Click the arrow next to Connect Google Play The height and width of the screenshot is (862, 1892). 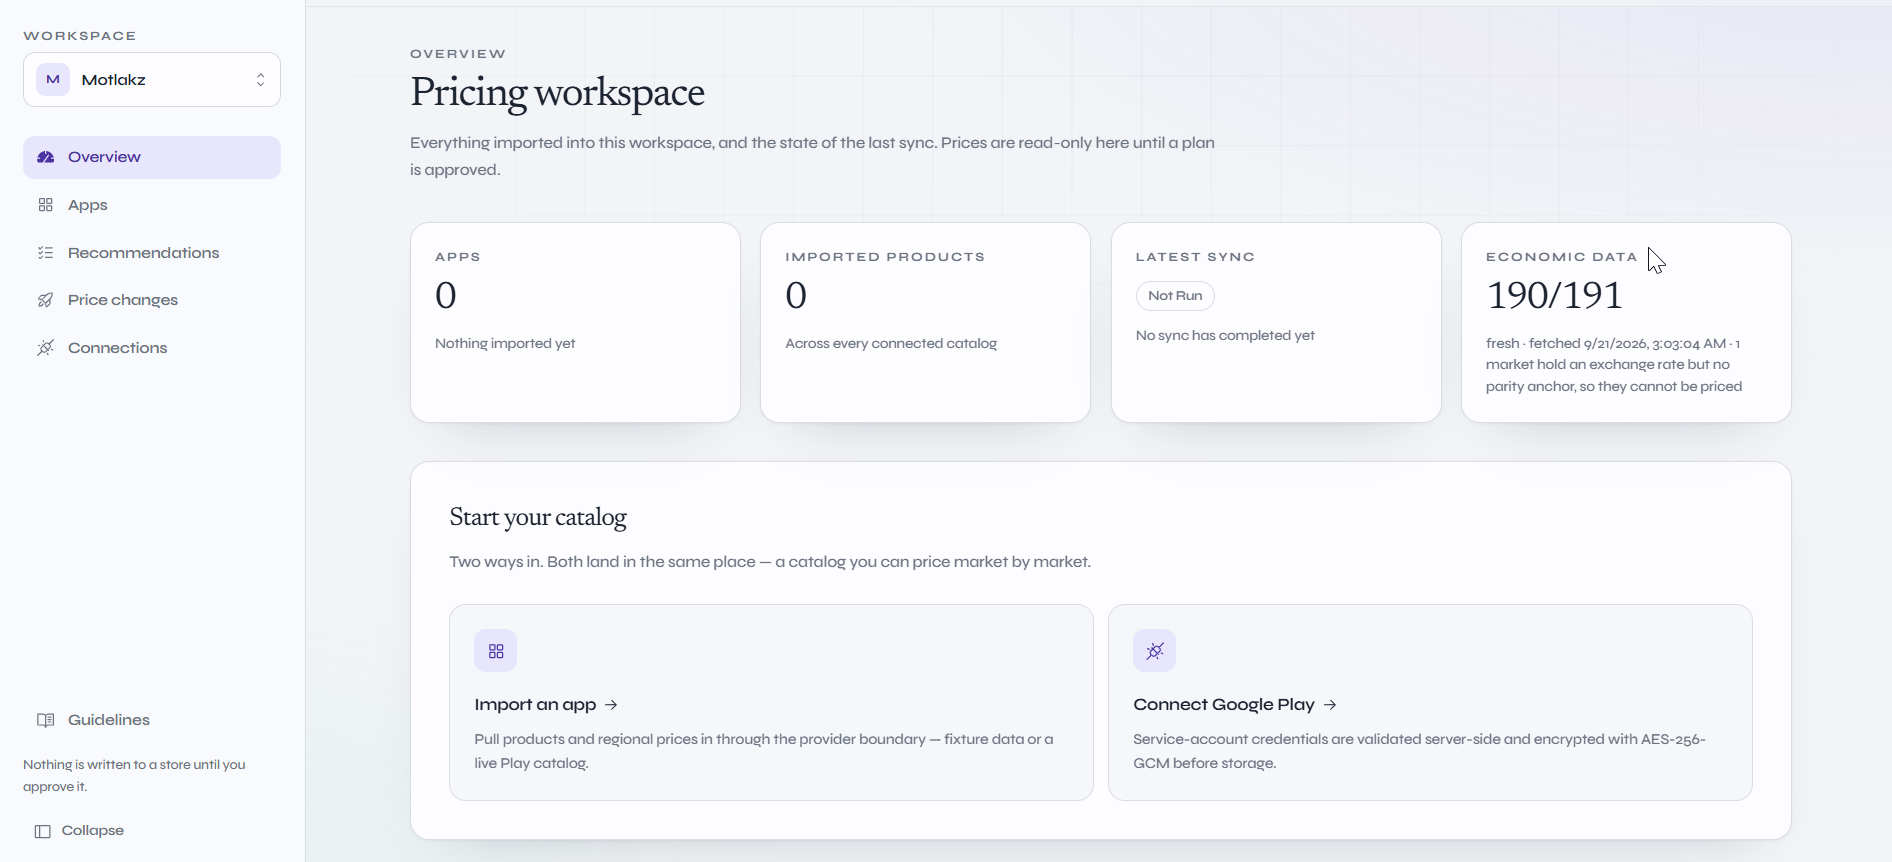coord(1330,705)
